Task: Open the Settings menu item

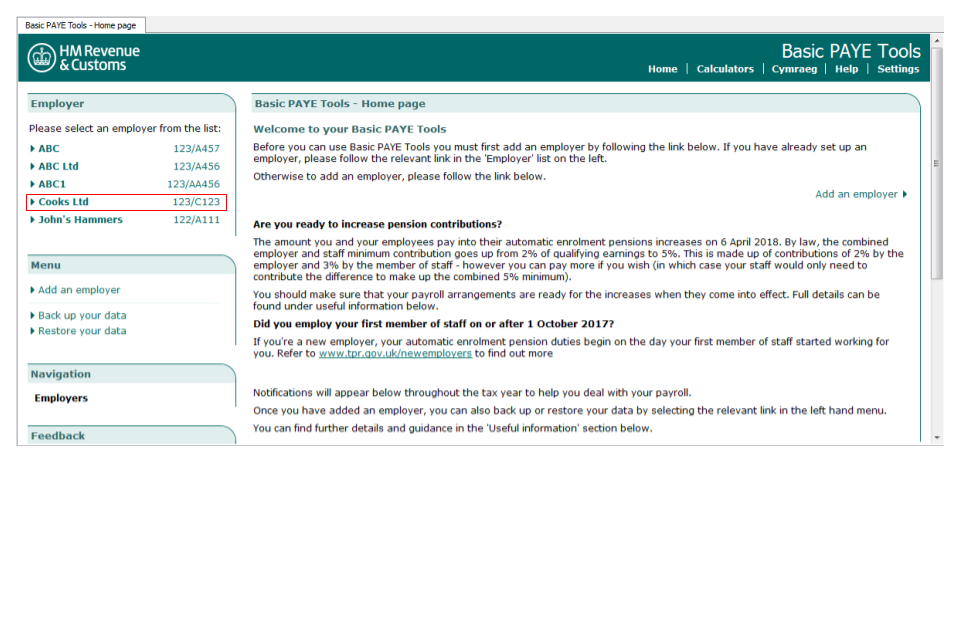Action: coord(898,69)
